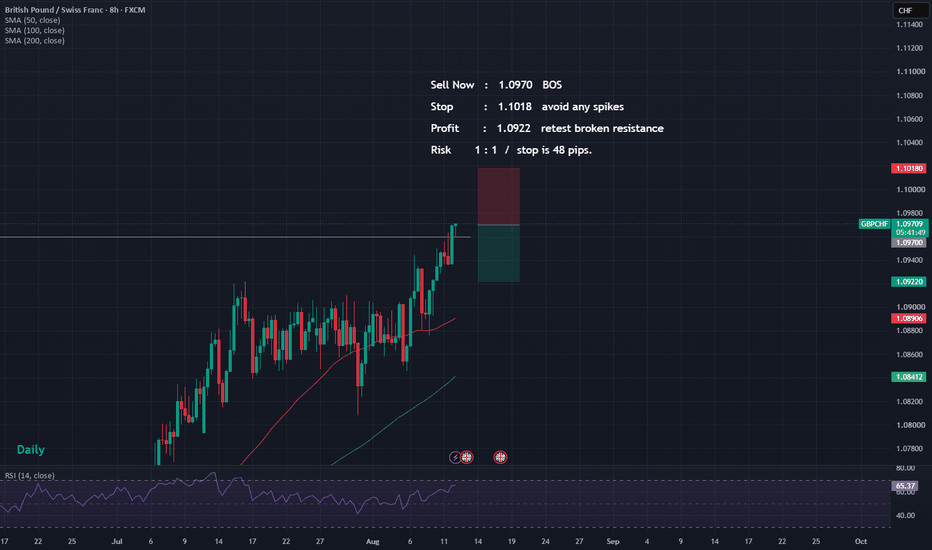Image resolution: width=932 pixels, height=550 pixels.
Task: Click the 'Oct' label on the time axis
Action: click(861, 542)
